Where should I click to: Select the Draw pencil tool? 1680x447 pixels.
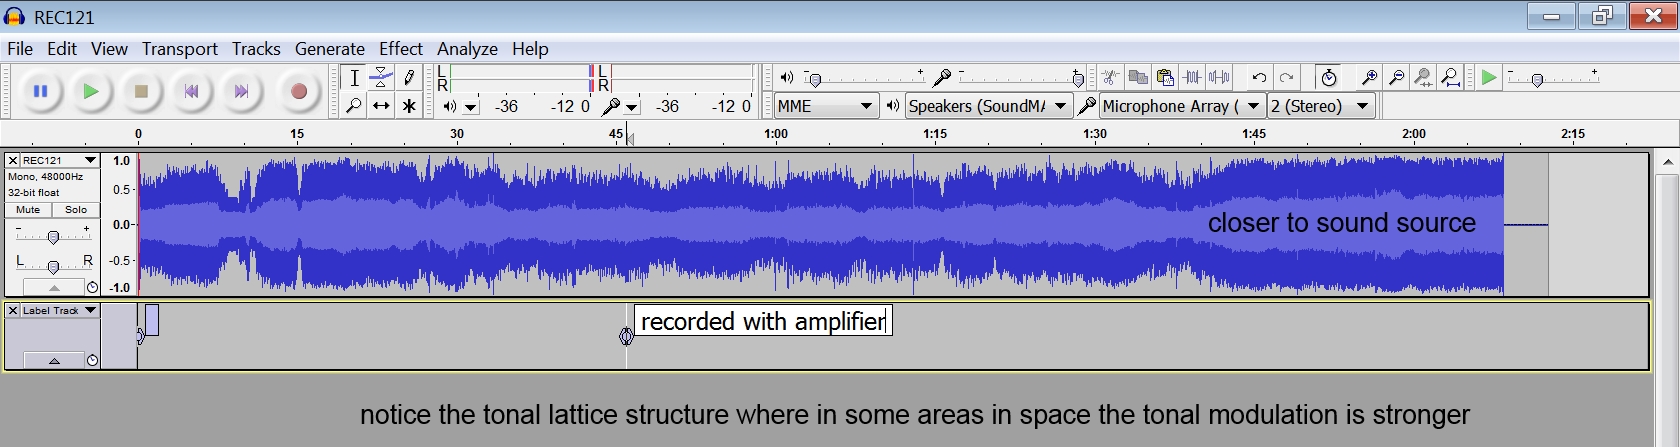point(408,78)
